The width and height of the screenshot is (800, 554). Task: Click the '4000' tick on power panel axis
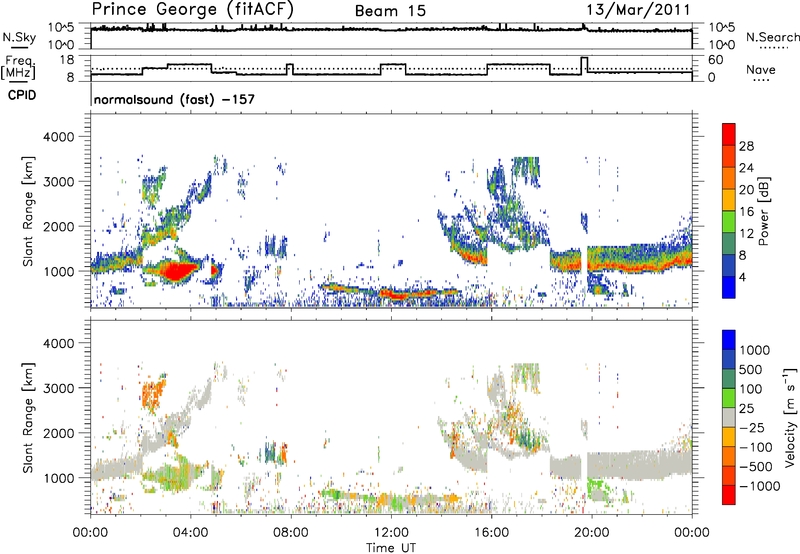61,137
